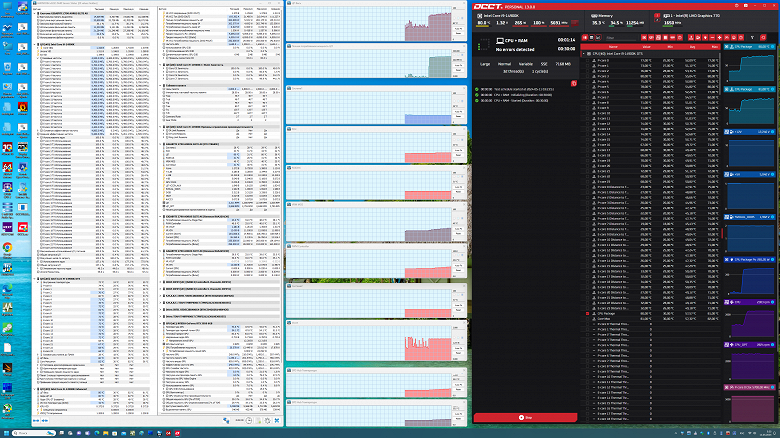This screenshot has width=780, height=438.
Task: Switch OCCT monitoring to graph view icon
Action: pos(598,38)
